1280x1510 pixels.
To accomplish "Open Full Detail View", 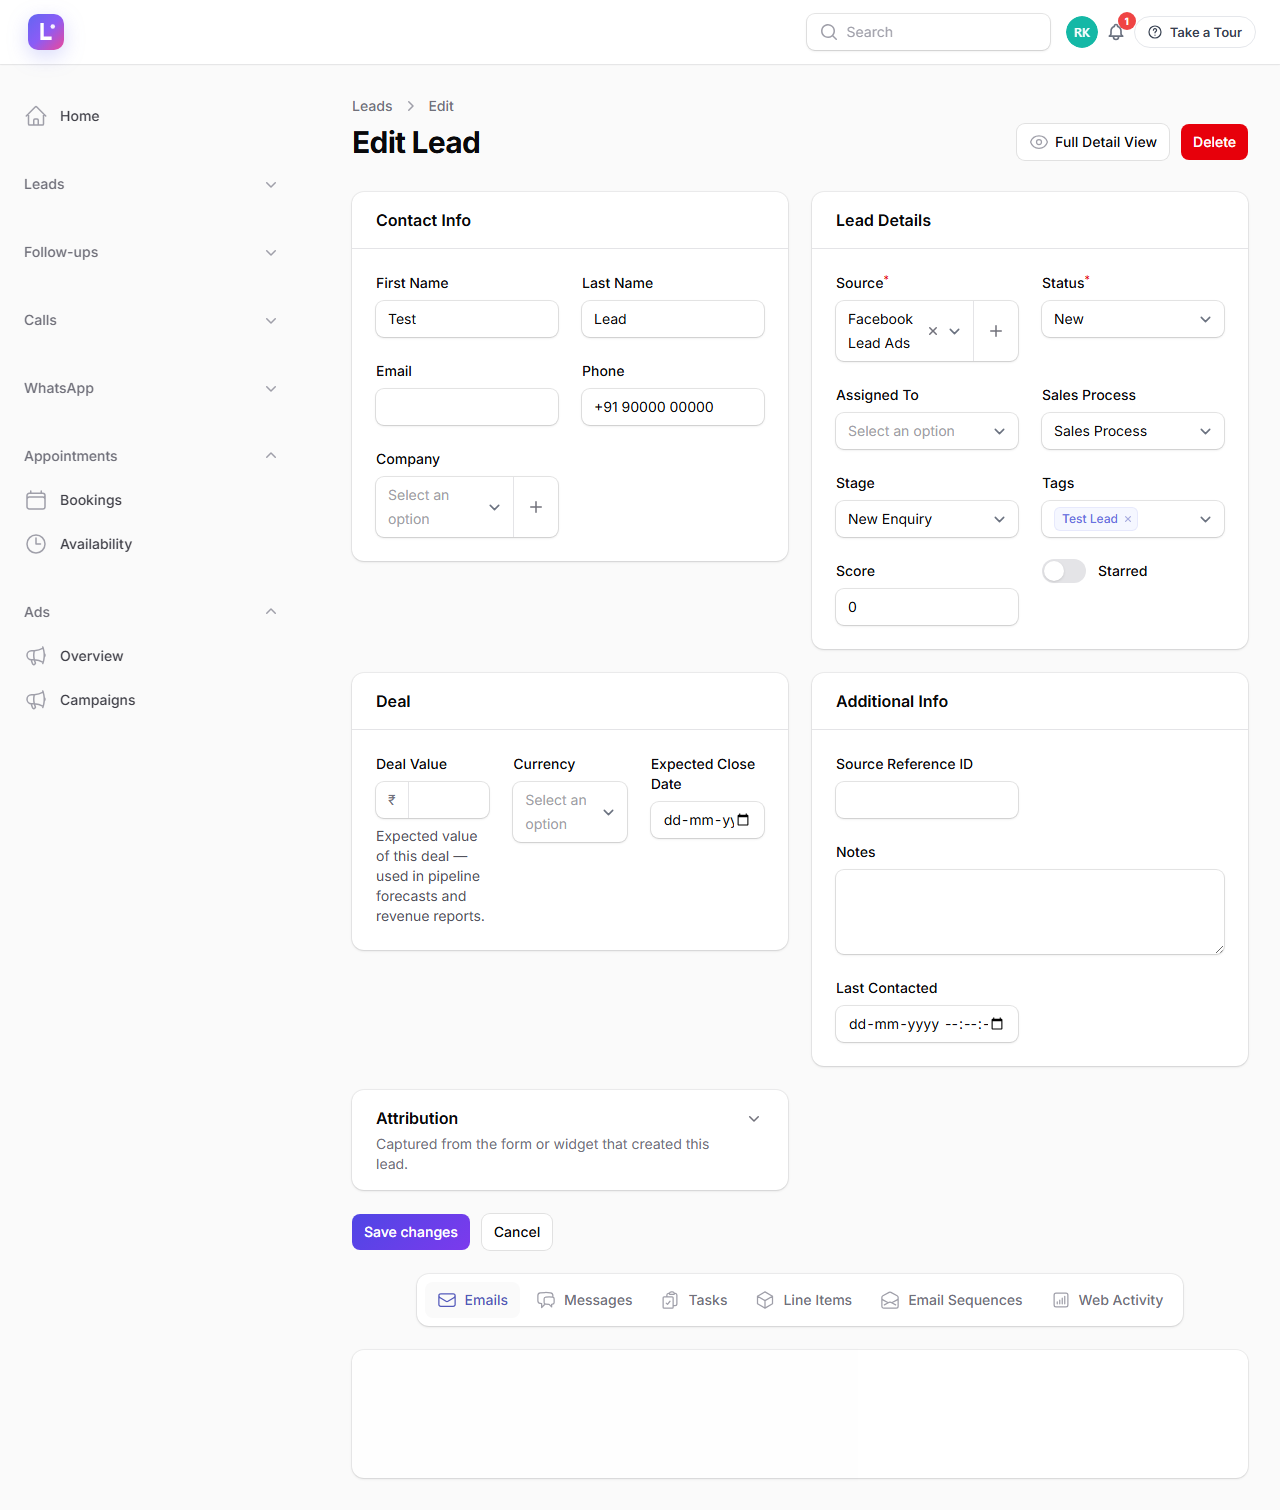I will [x=1093, y=142].
